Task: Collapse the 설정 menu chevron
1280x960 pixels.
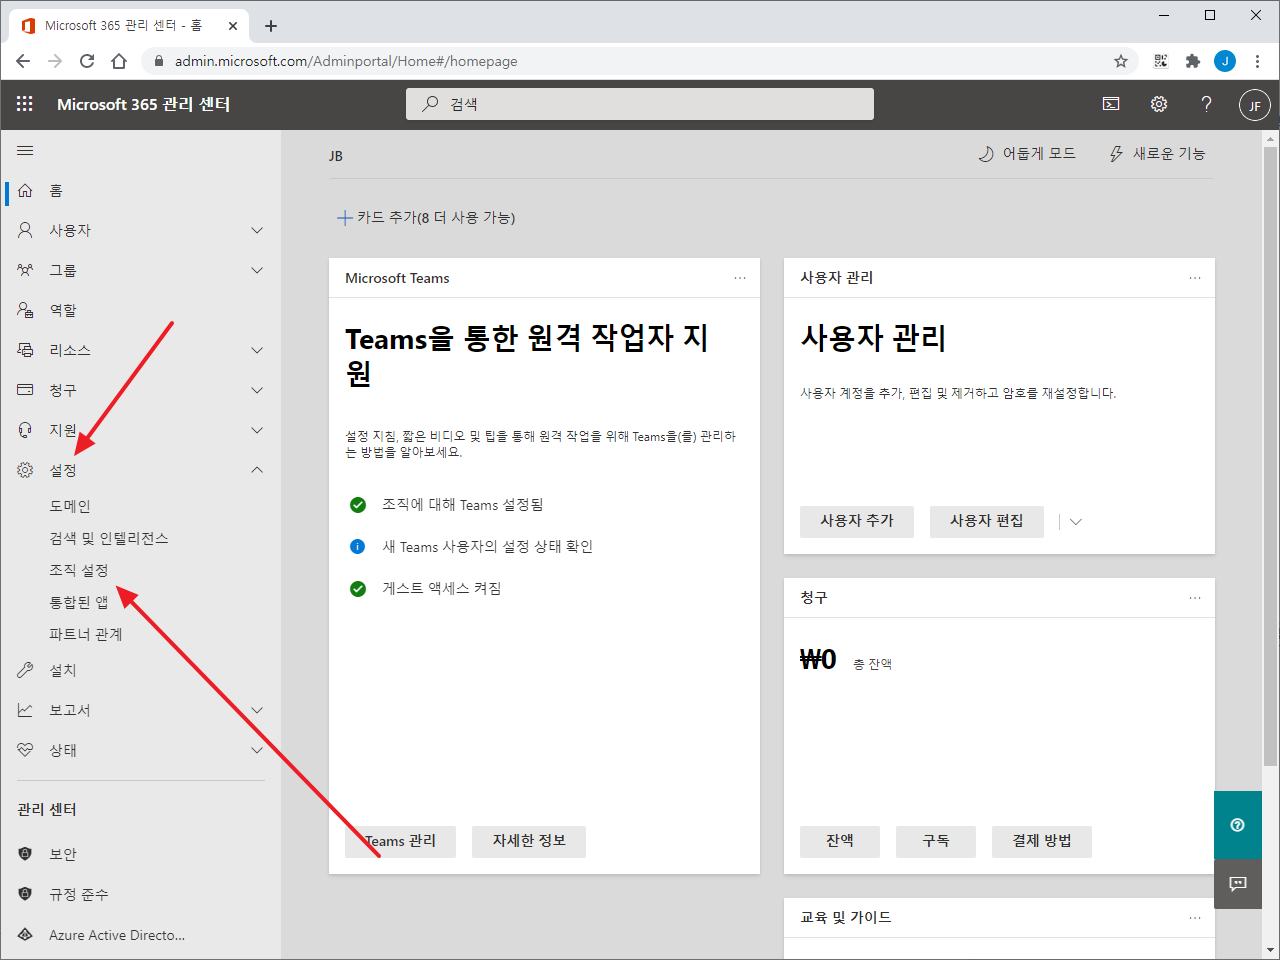Action: [257, 470]
